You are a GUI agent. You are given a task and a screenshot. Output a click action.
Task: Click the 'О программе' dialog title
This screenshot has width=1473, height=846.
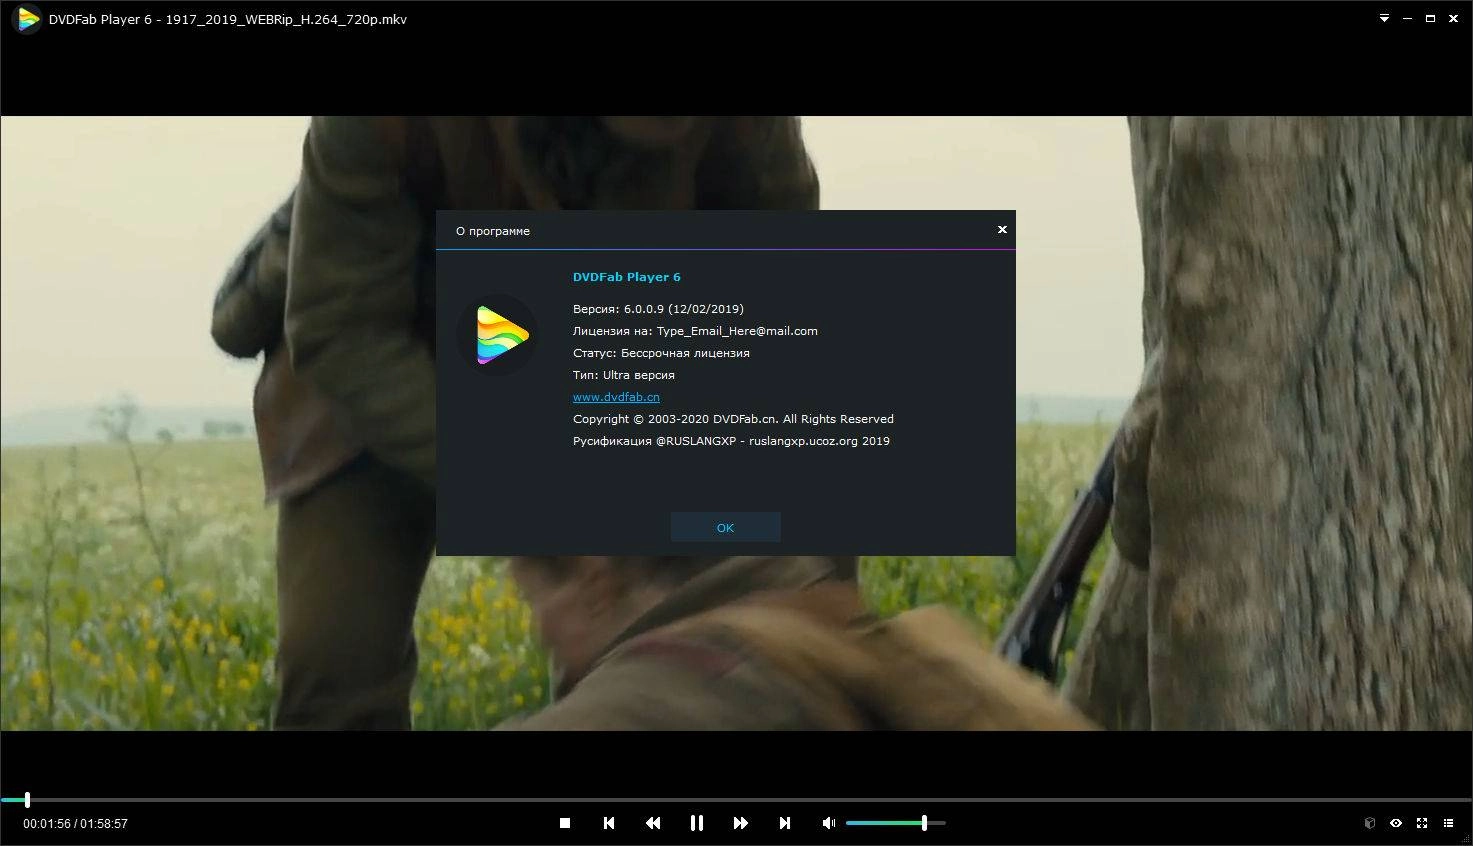tap(493, 231)
